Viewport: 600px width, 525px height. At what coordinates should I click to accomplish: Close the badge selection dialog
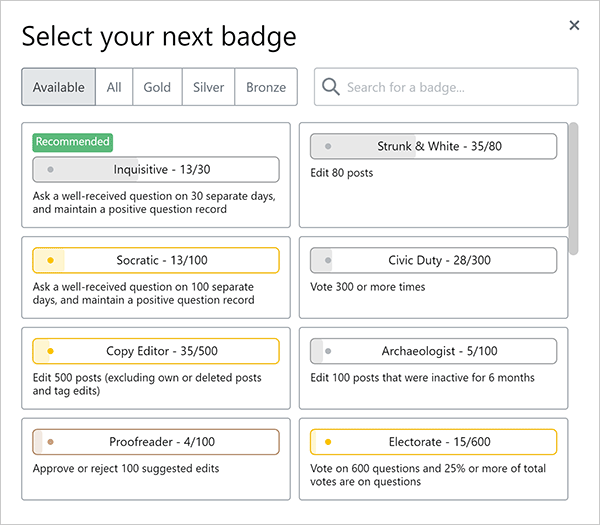(x=574, y=25)
